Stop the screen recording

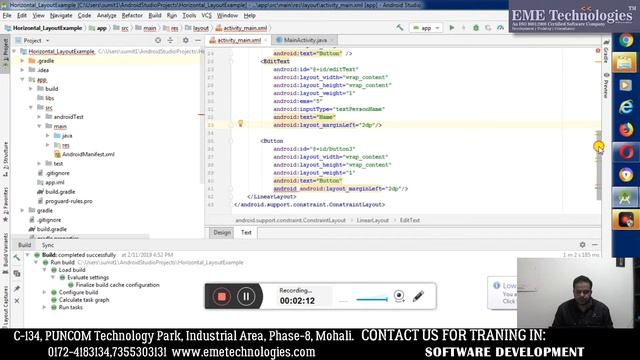click(222, 296)
